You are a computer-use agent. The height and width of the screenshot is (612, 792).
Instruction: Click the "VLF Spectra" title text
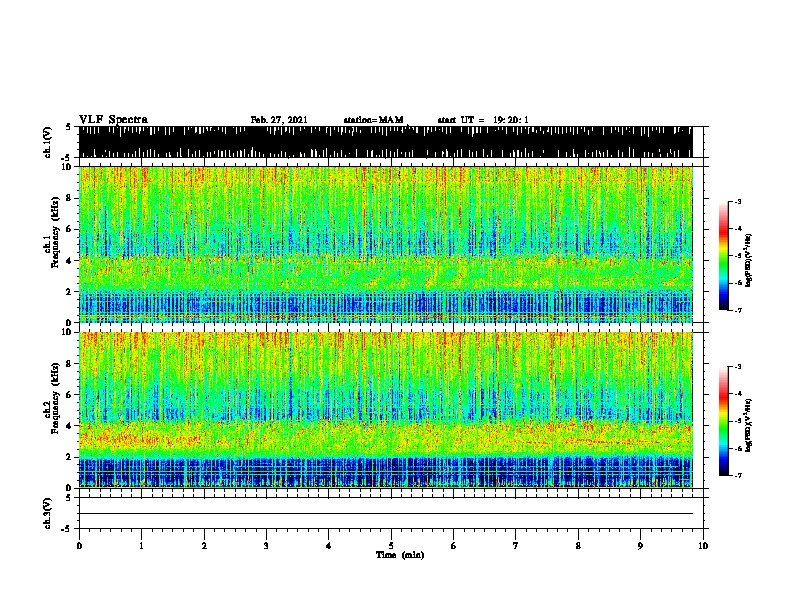(113, 120)
